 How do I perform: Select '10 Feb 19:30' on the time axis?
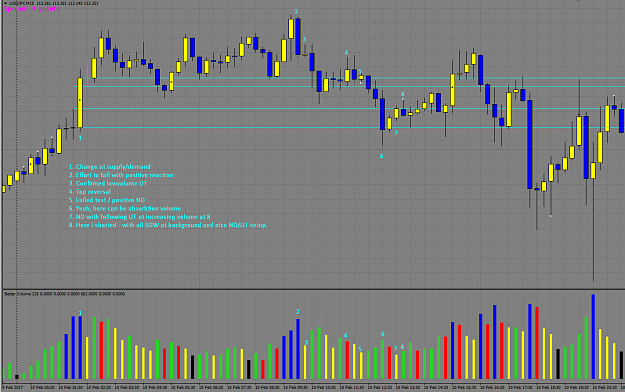pyautogui.click(x=577, y=387)
